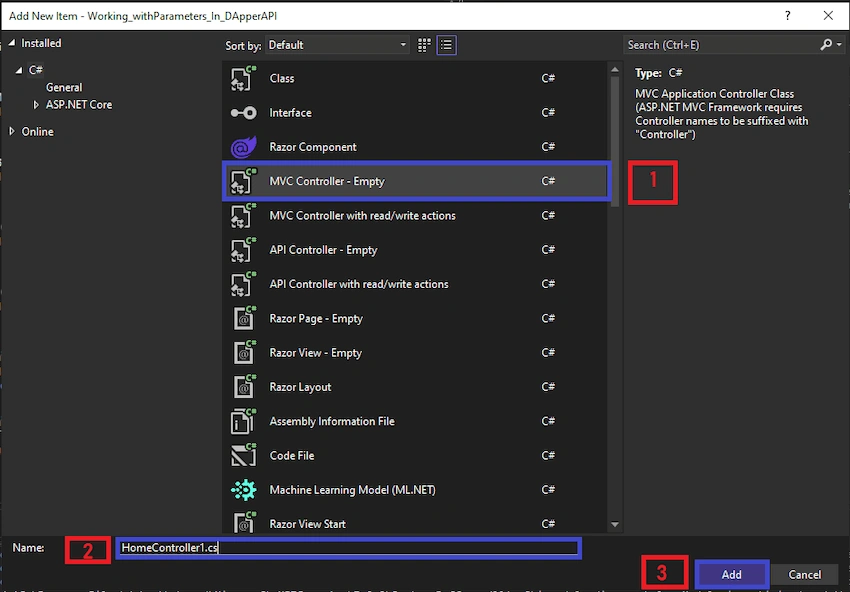Screen dimensions: 850x592
Task: Select "Razor Layout" row text
Action: click(300, 387)
